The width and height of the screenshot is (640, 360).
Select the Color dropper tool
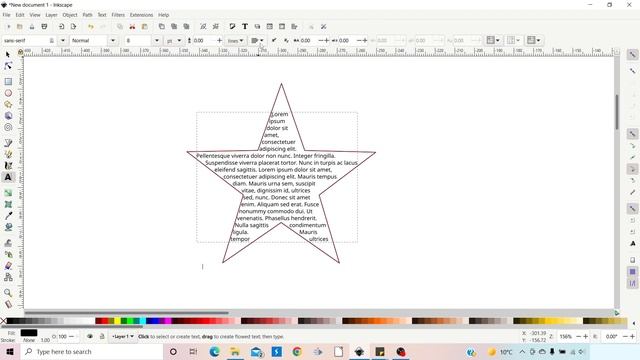[x=8, y=216]
